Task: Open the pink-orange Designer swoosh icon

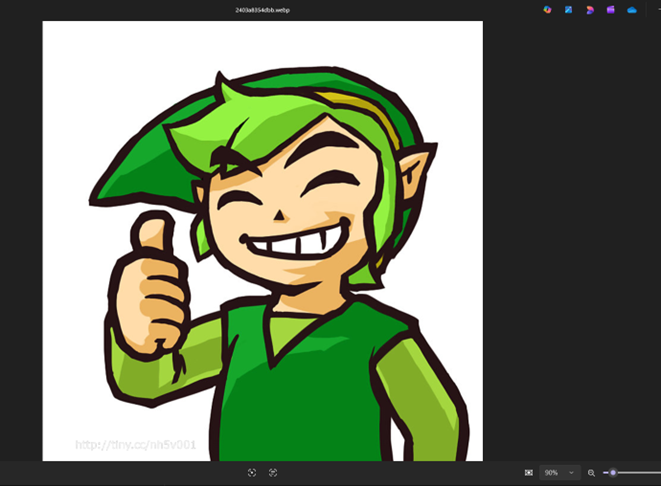Action: tap(590, 10)
